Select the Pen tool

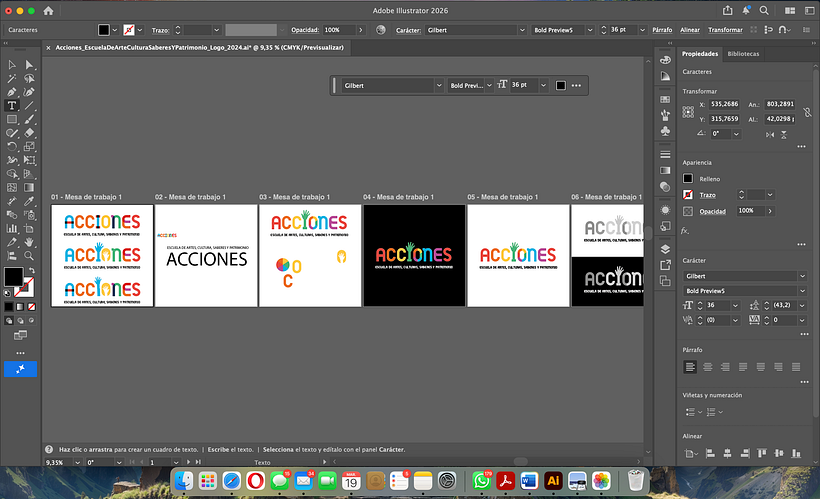point(12,92)
